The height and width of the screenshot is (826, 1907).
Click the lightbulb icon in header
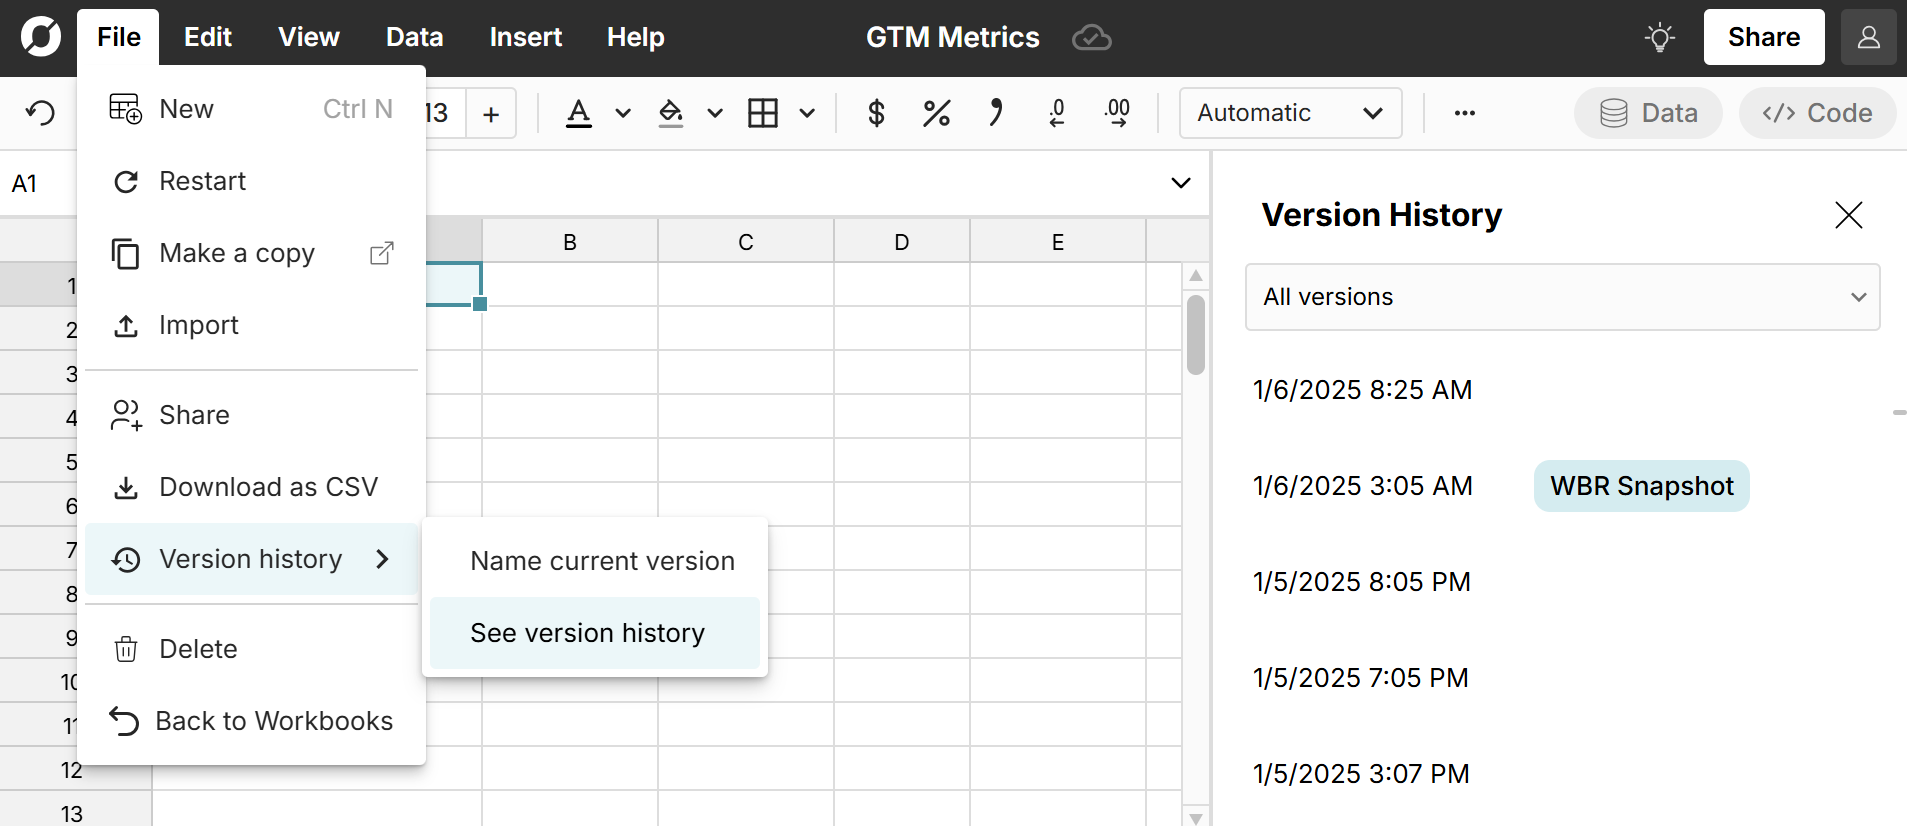coord(1659,38)
